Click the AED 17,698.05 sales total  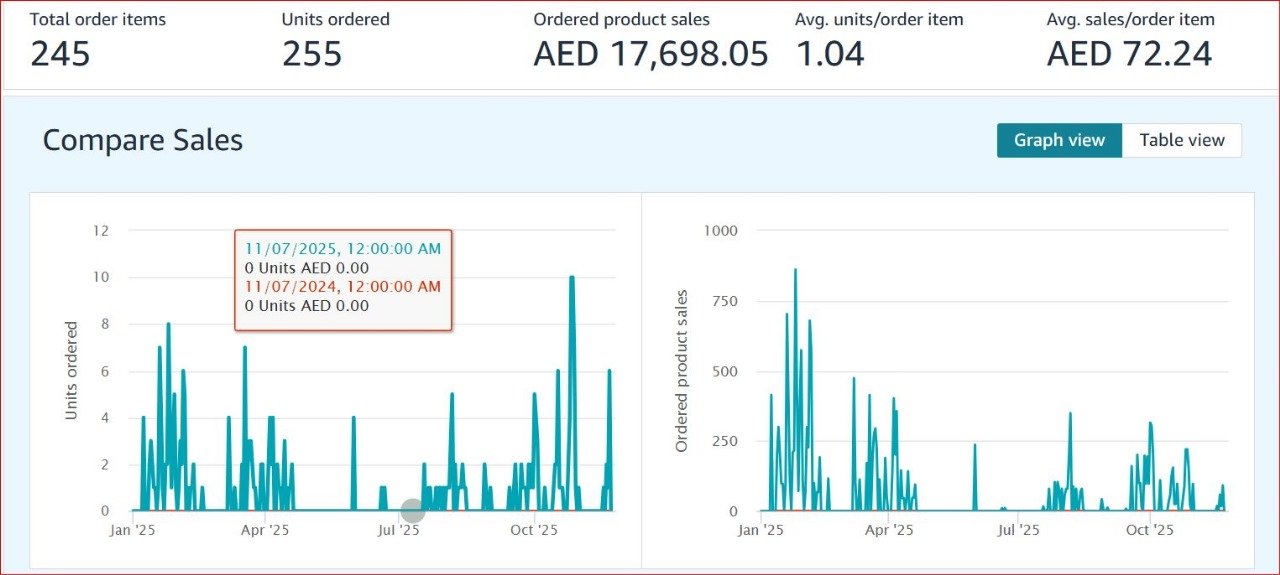(651, 53)
